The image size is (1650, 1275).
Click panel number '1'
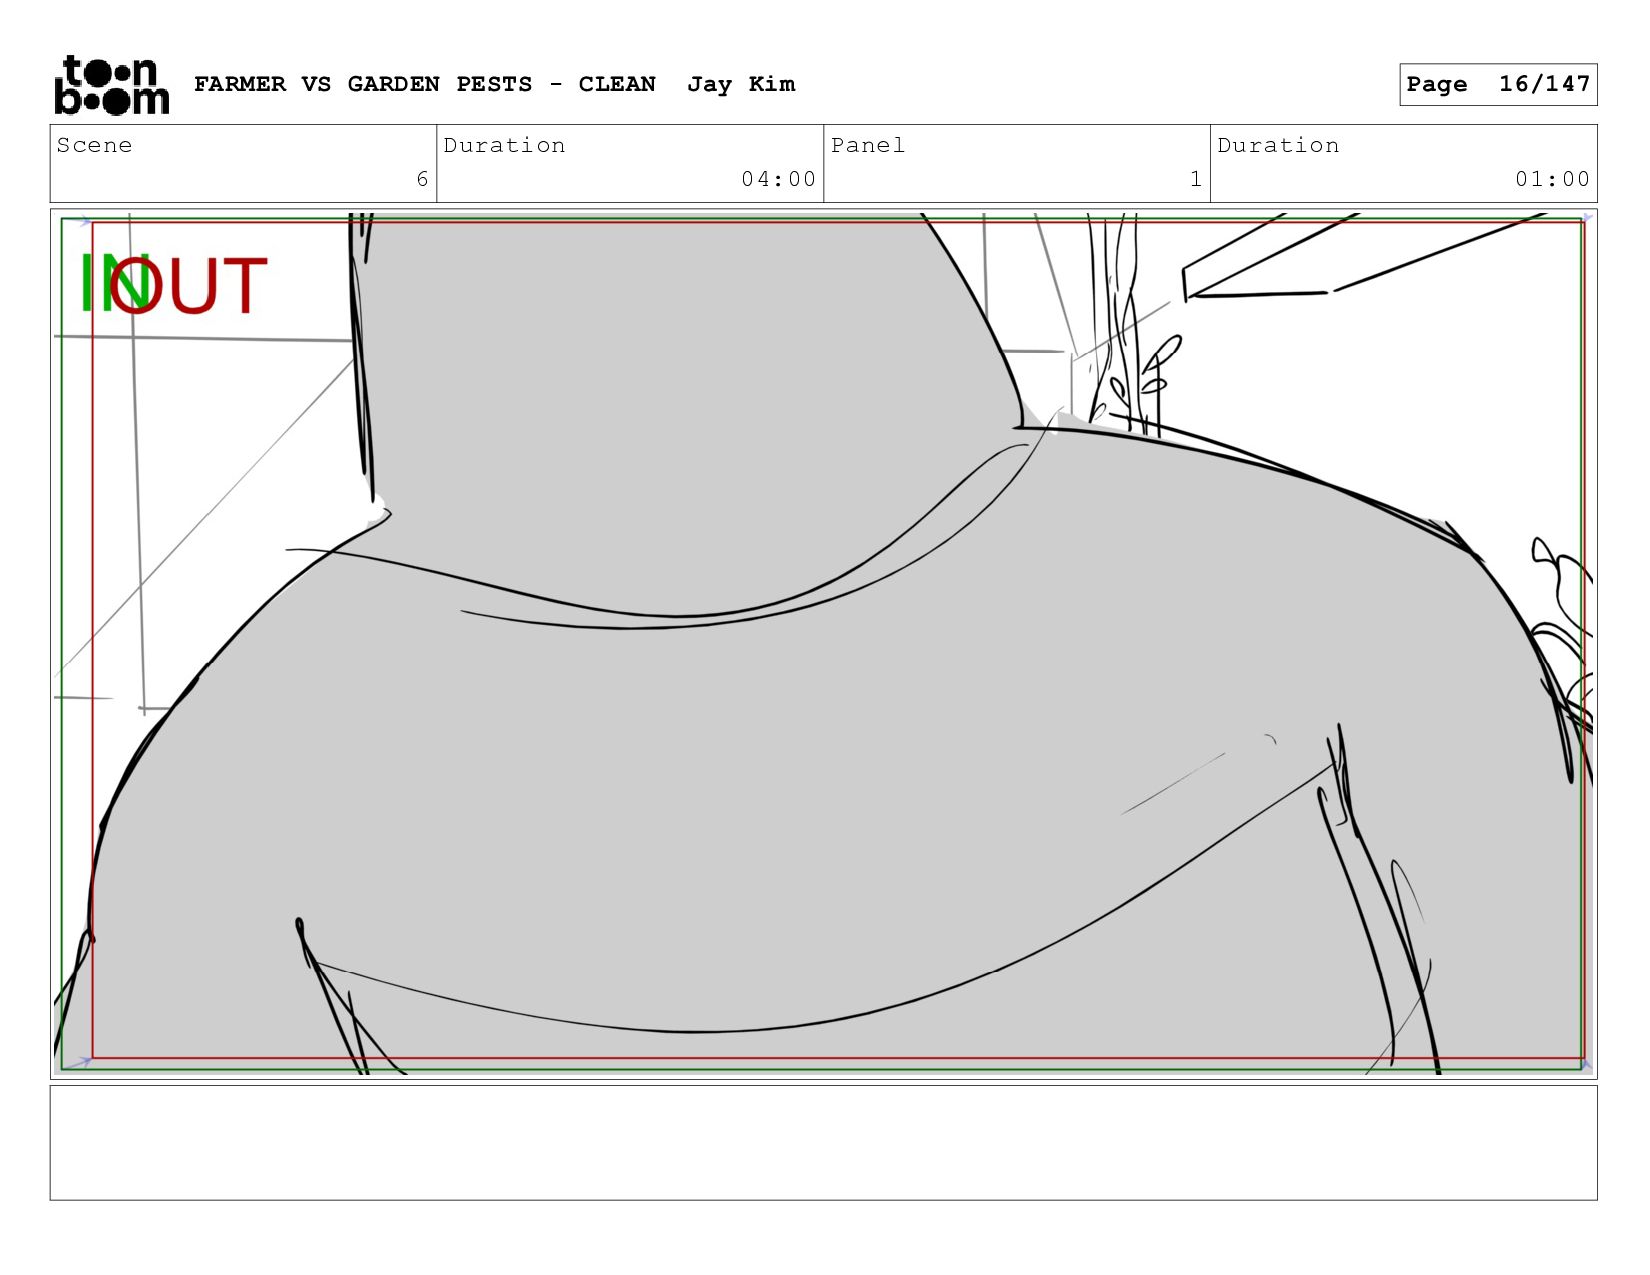coord(1196,179)
